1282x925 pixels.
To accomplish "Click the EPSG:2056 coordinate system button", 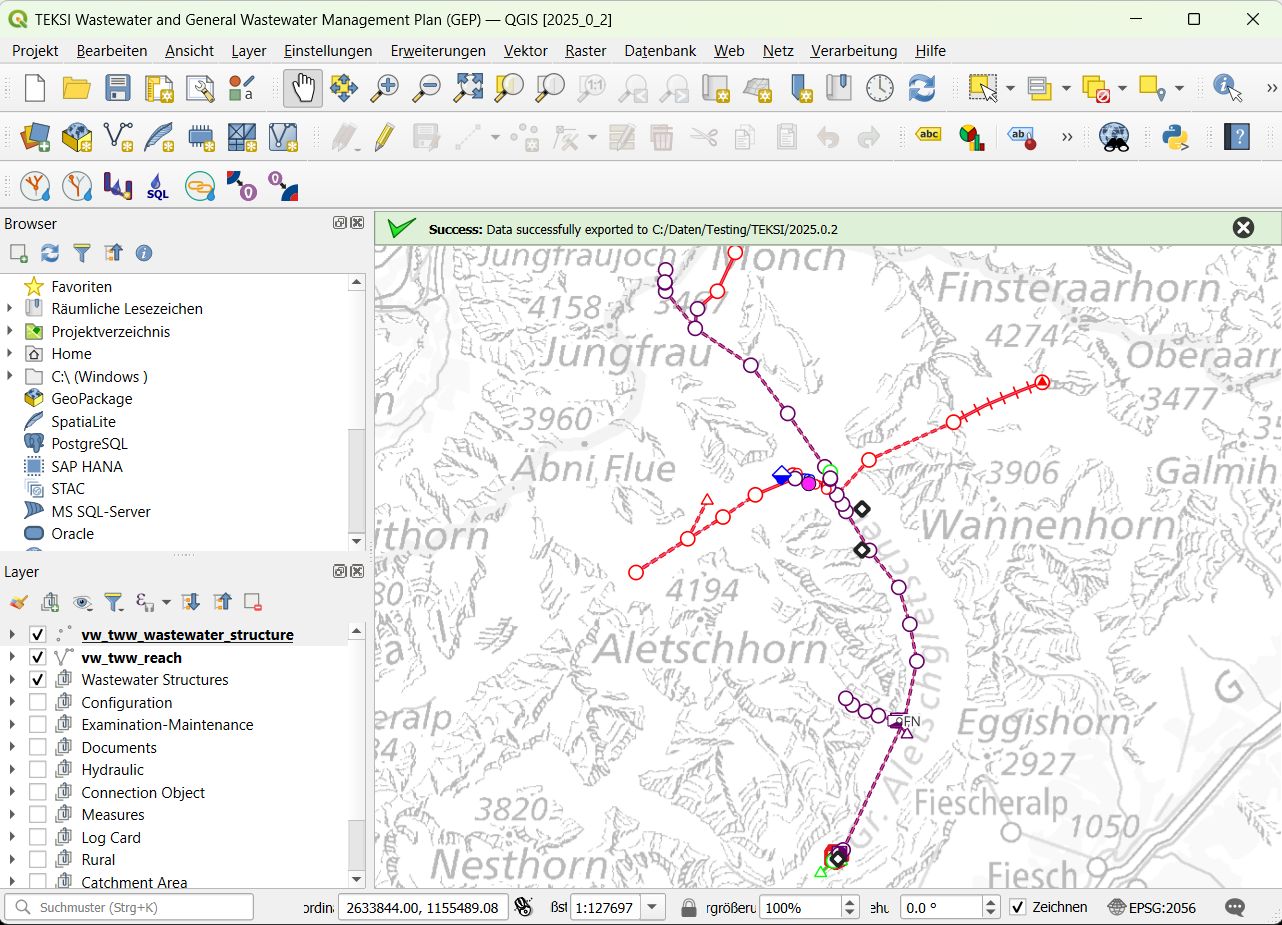I will [x=1151, y=907].
